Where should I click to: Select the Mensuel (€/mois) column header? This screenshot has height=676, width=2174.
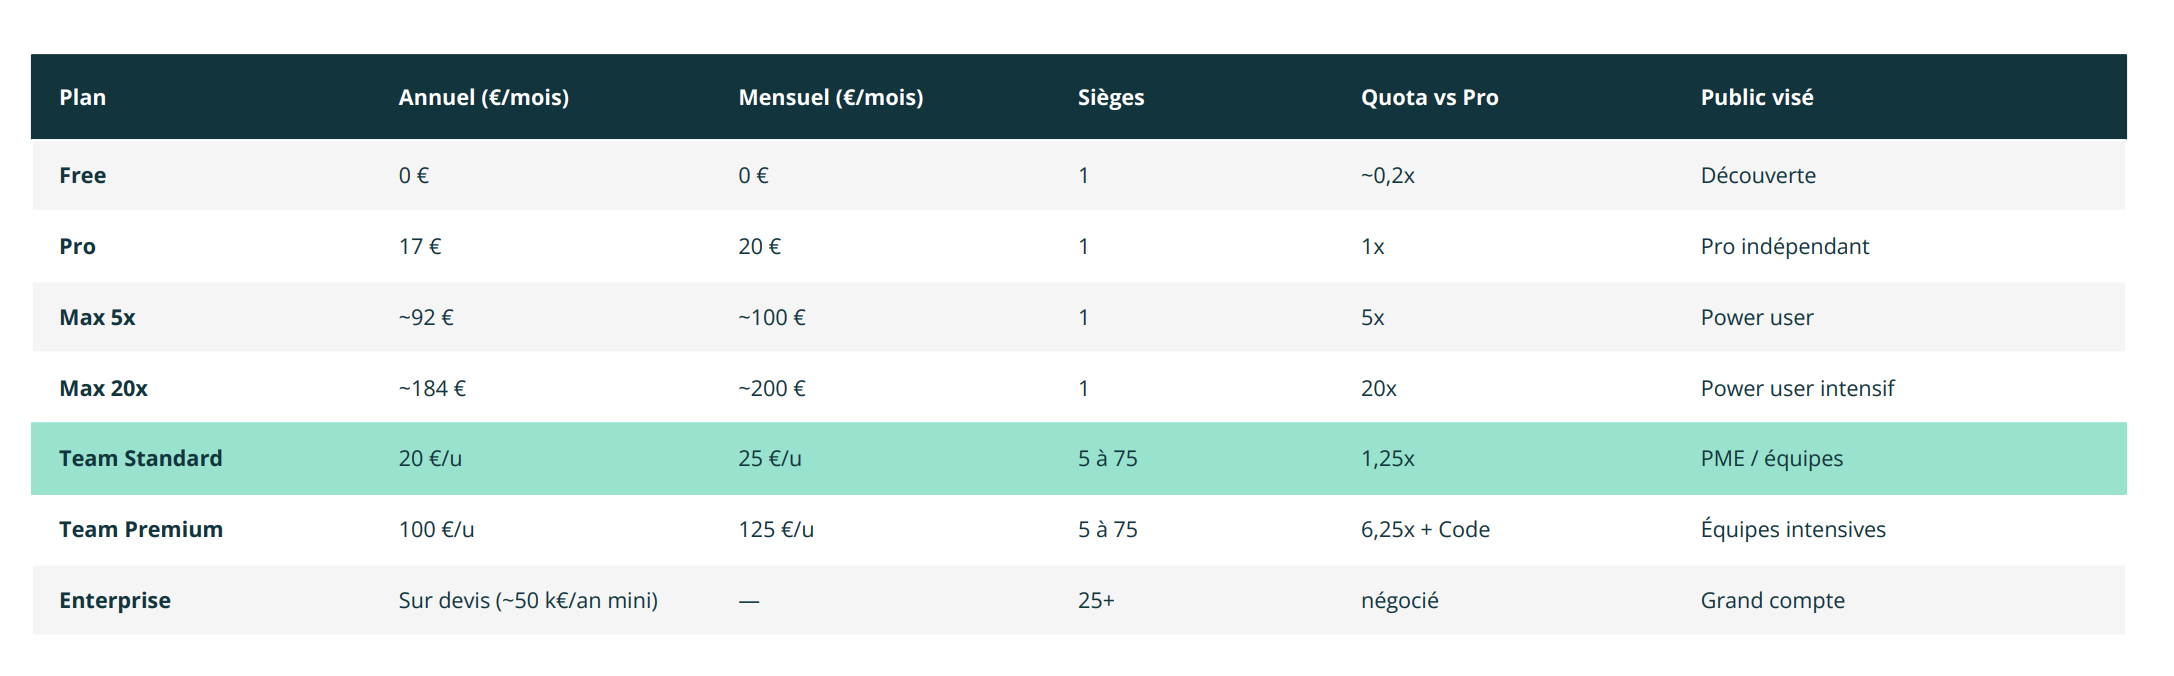(x=830, y=97)
